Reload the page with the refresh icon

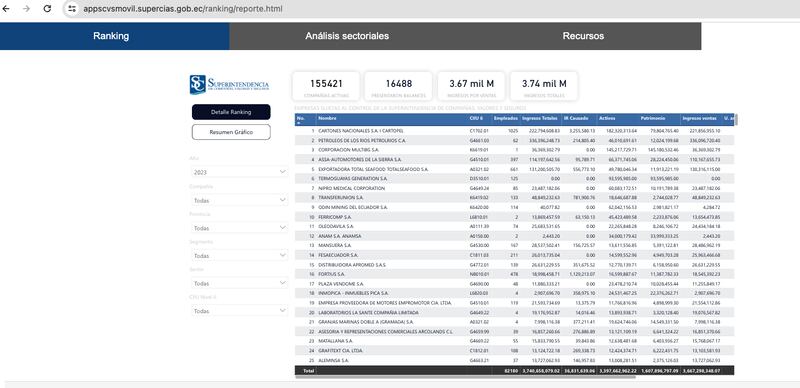coord(47,9)
